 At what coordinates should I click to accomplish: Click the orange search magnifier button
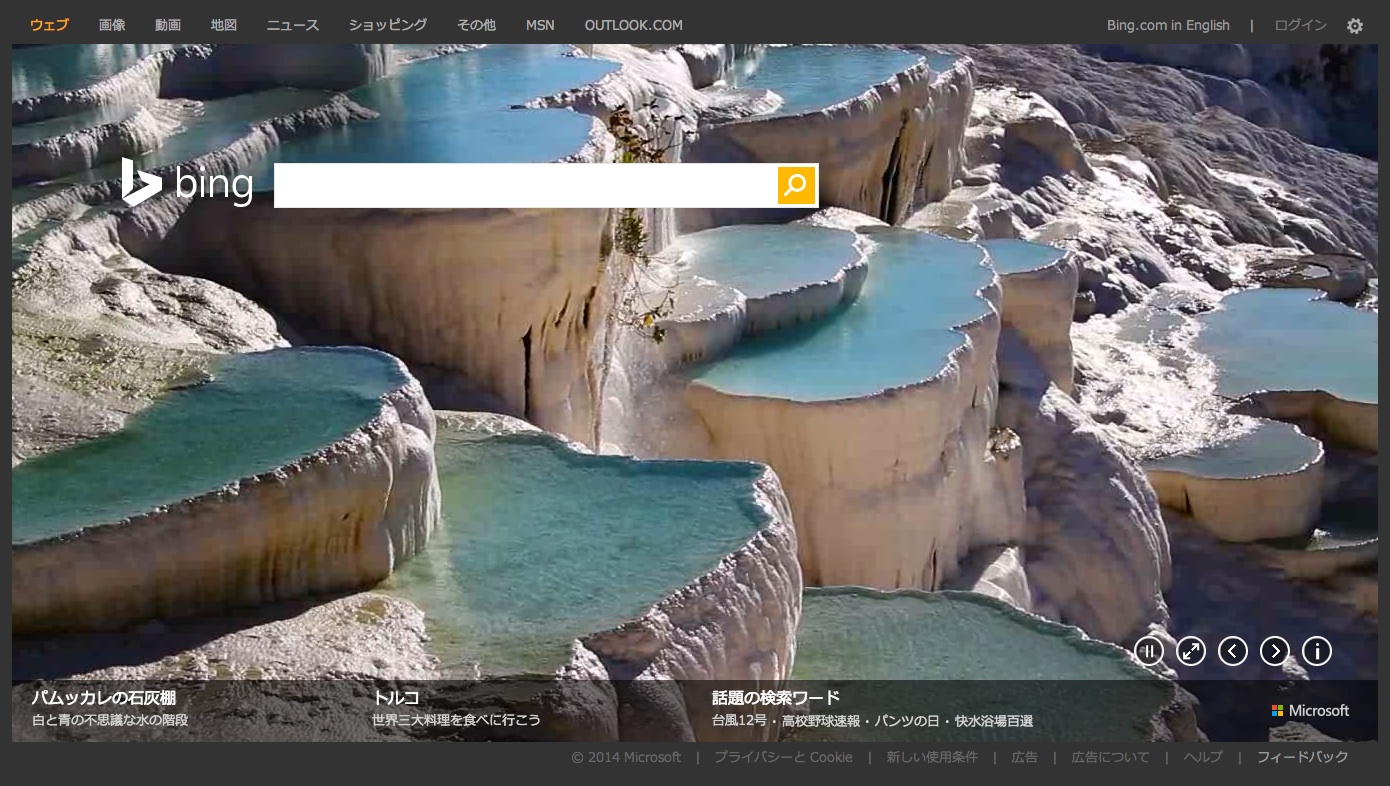796,185
